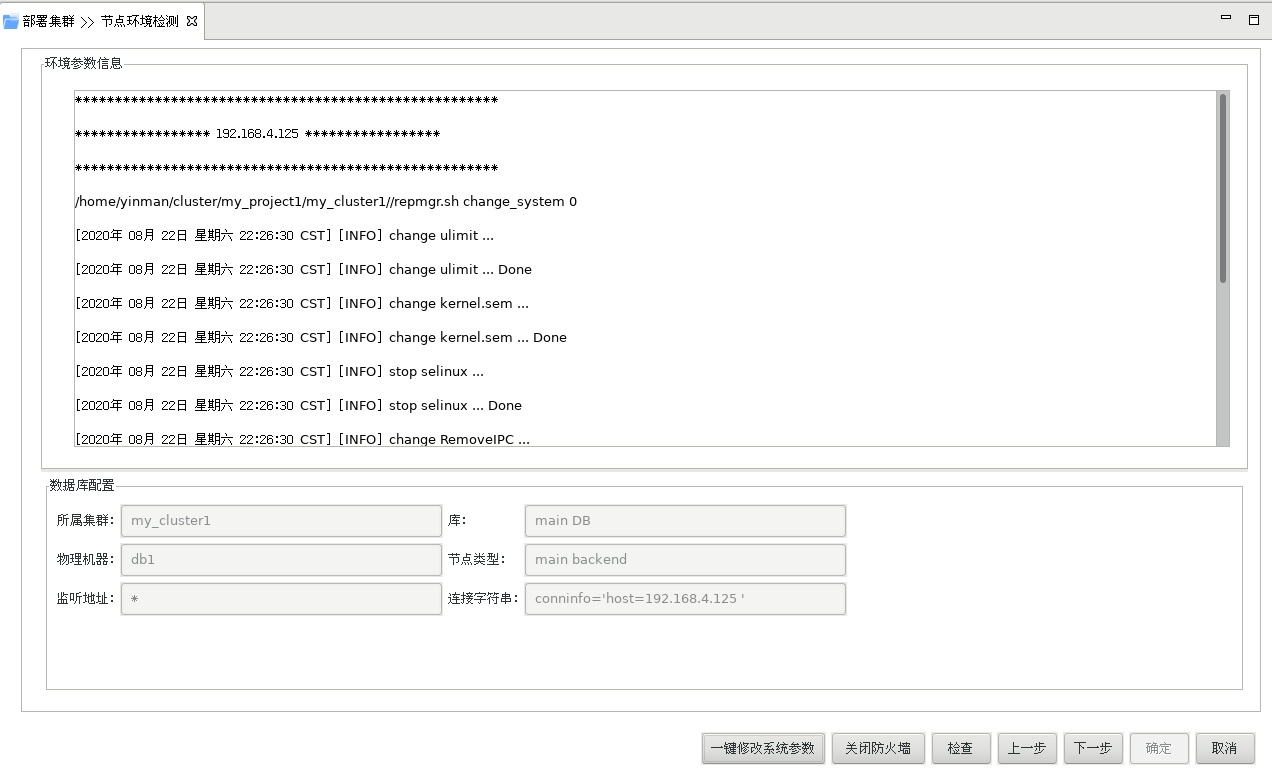Select the 部署集群 >> 节点环境检测 tab
The image size is (1272, 784).
coord(101,21)
